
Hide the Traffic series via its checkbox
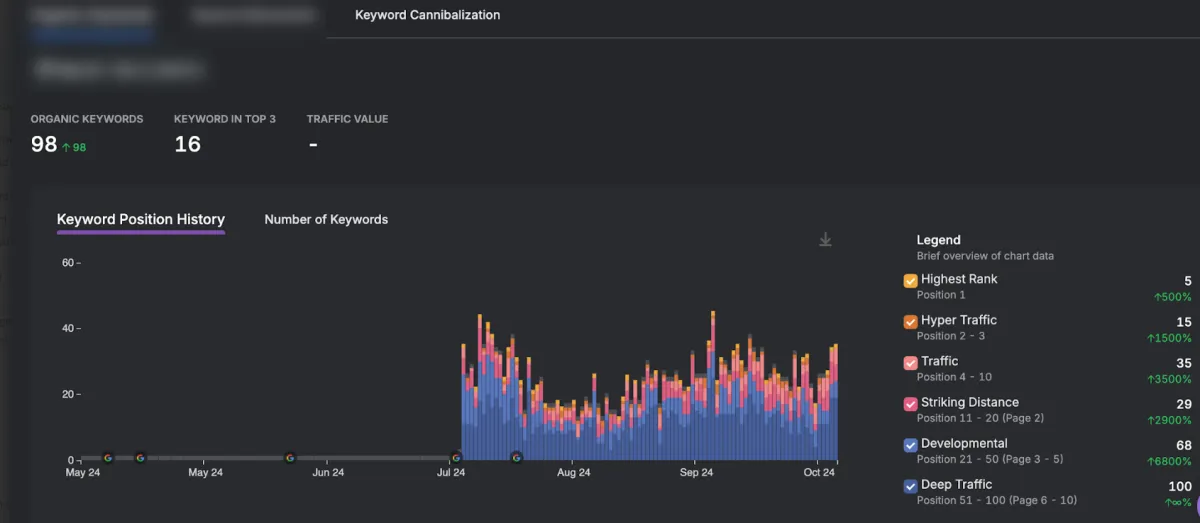click(910, 363)
